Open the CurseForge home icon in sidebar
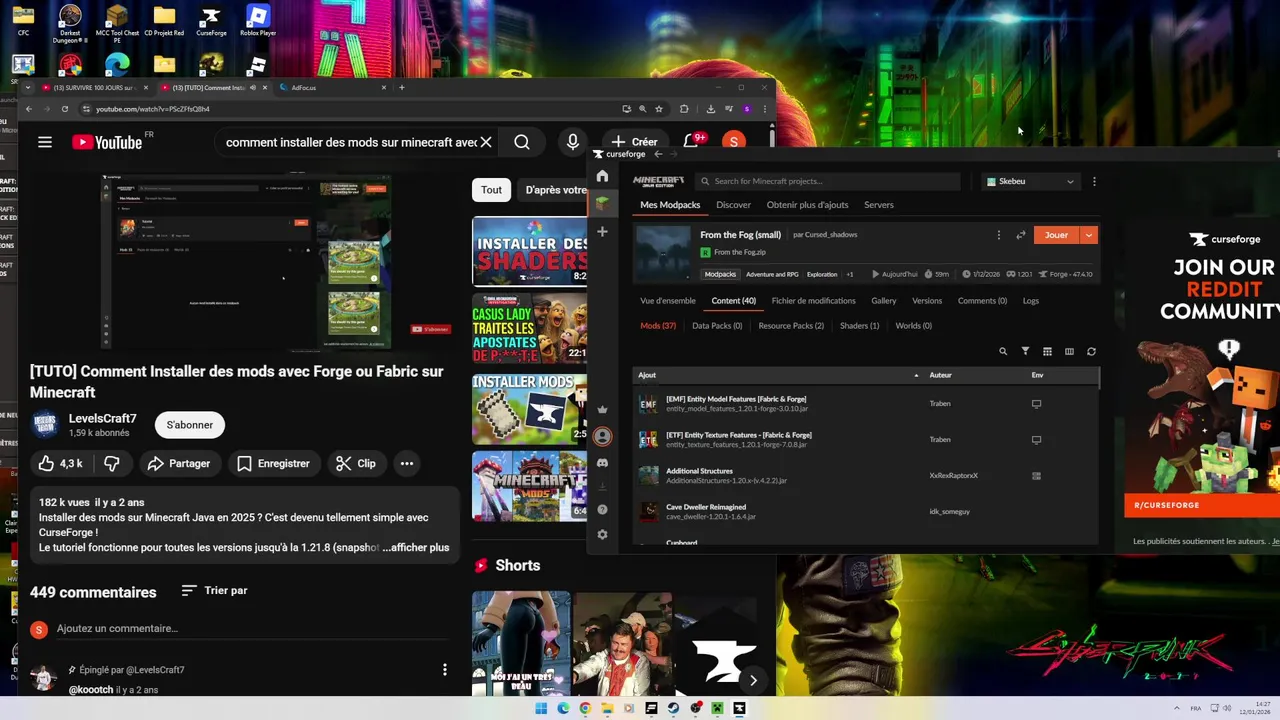The width and height of the screenshot is (1280, 720). click(602, 176)
